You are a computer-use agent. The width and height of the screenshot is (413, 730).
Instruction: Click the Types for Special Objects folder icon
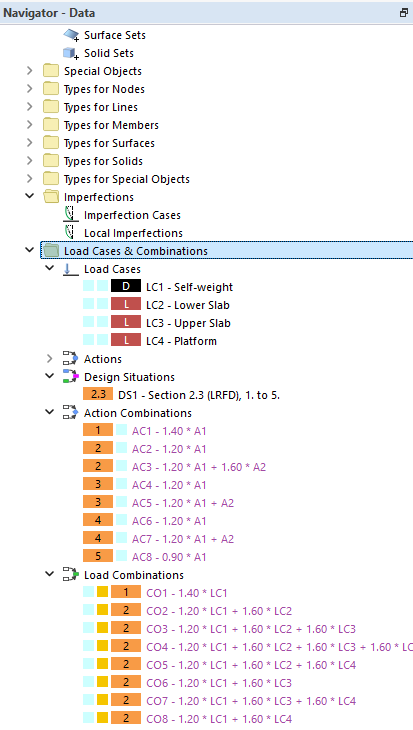[x=51, y=179]
